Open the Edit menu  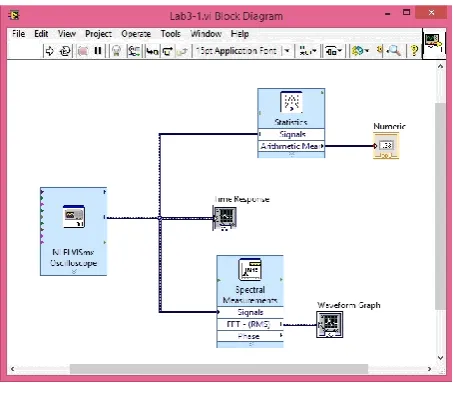click(x=41, y=34)
